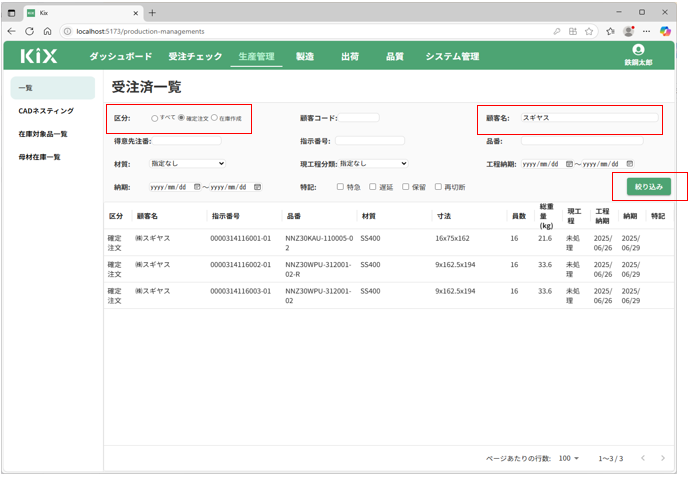The image size is (693, 477).
Task: Reload the page with refresh icon
Action: [30, 31]
